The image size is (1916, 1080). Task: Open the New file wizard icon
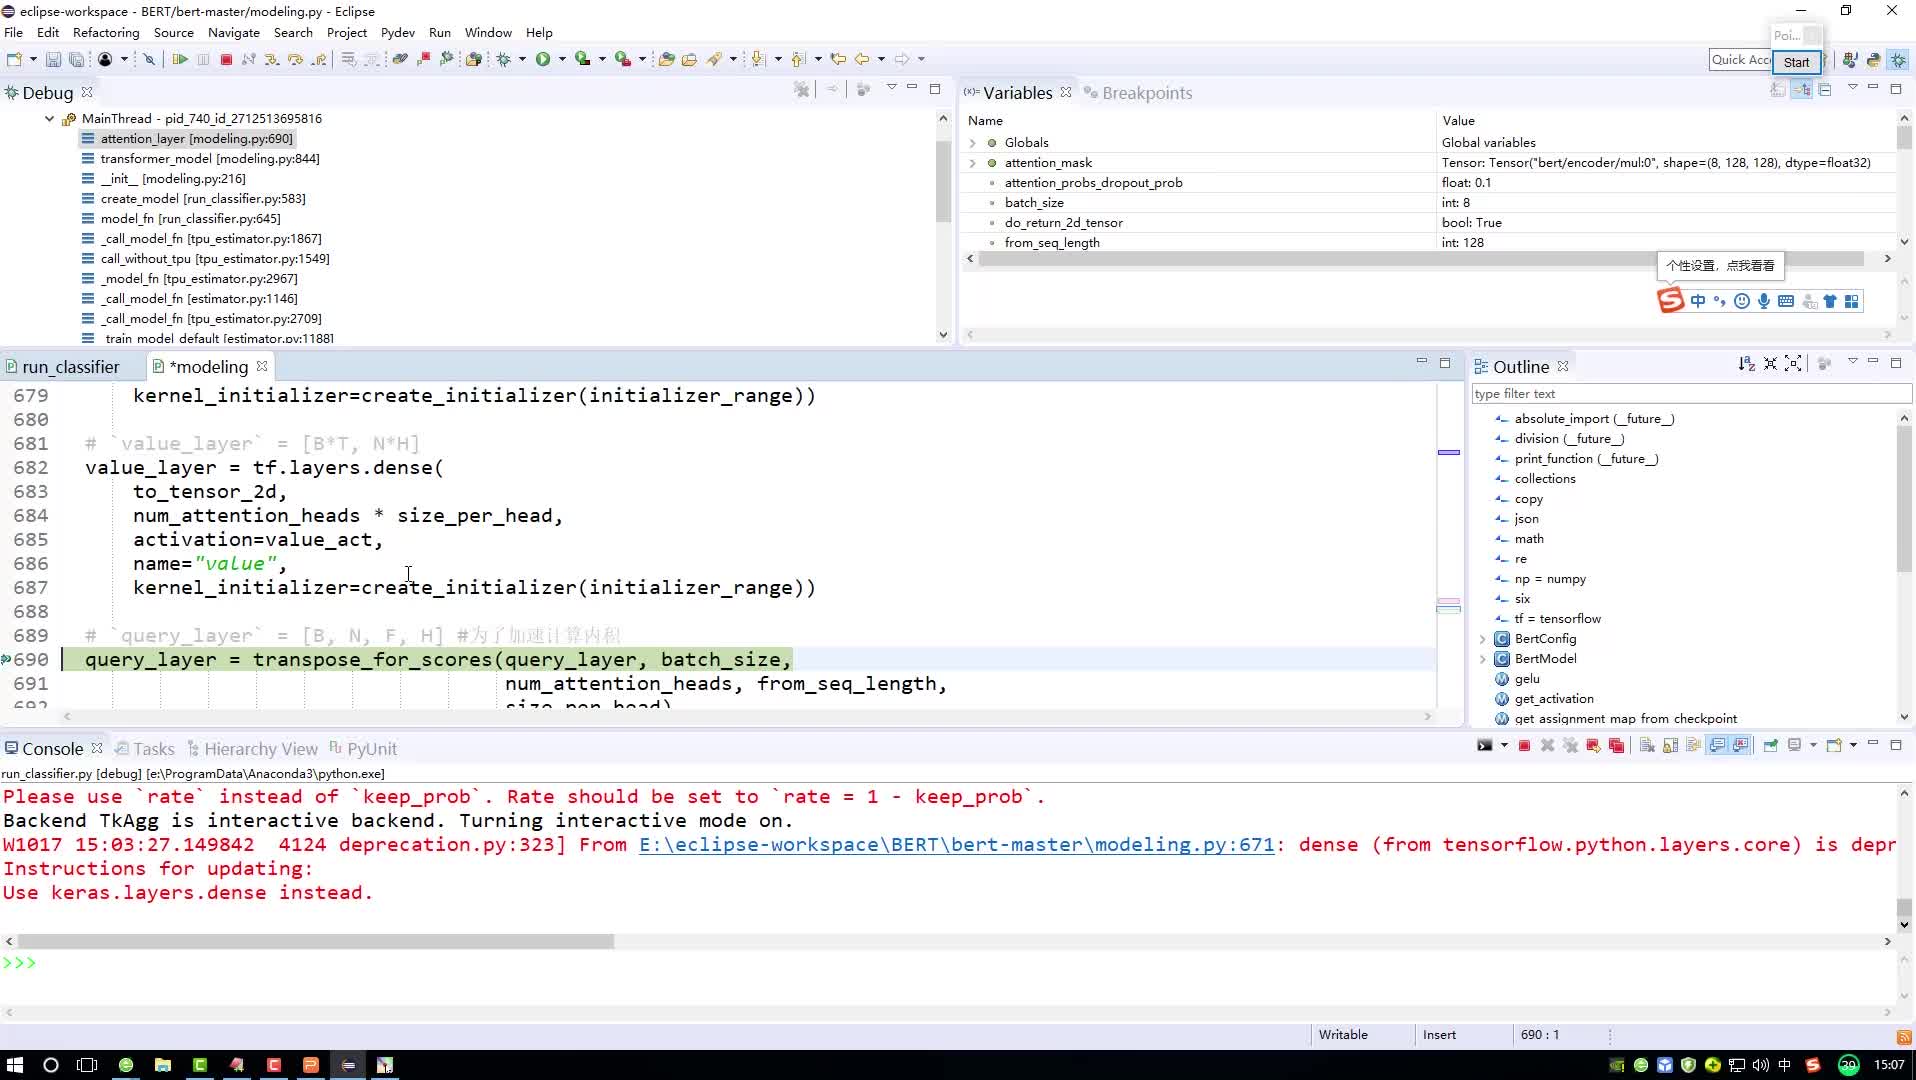pos(14,60)
